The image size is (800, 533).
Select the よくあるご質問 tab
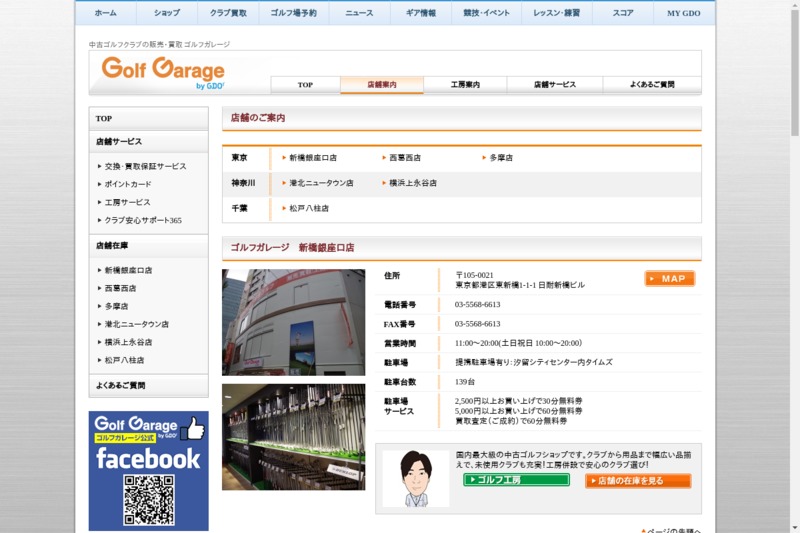pos(652,85)
